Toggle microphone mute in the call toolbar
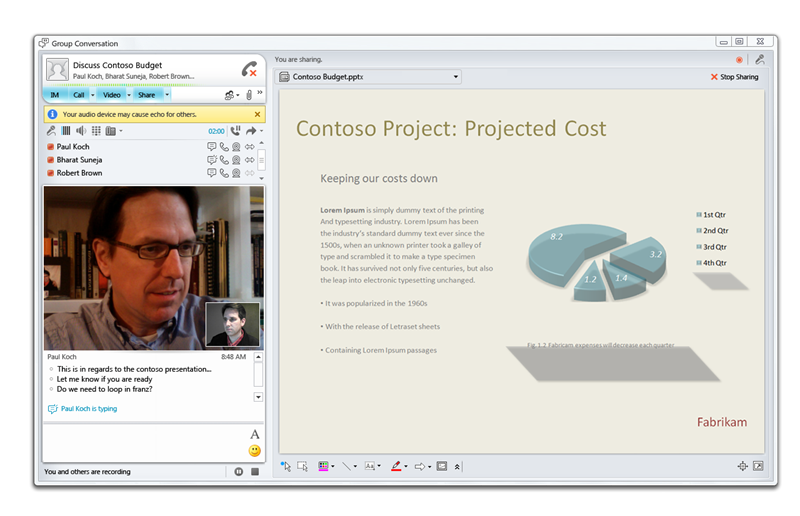This screenshot has width=800, height=516. coord(51,131)
